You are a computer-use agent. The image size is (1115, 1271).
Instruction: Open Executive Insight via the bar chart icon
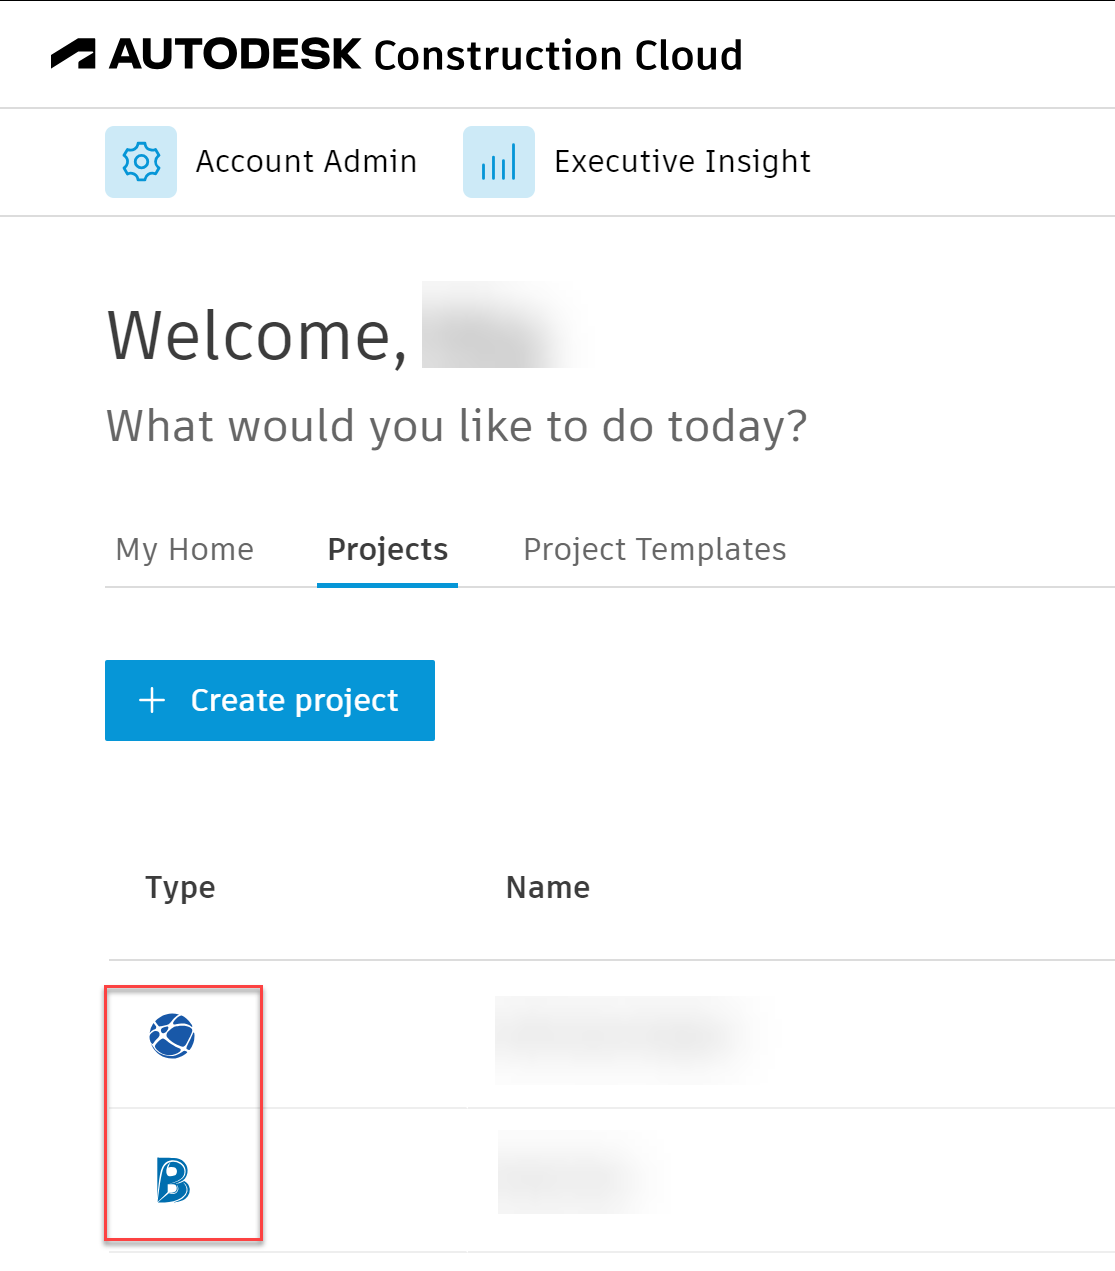pos(499,162)
